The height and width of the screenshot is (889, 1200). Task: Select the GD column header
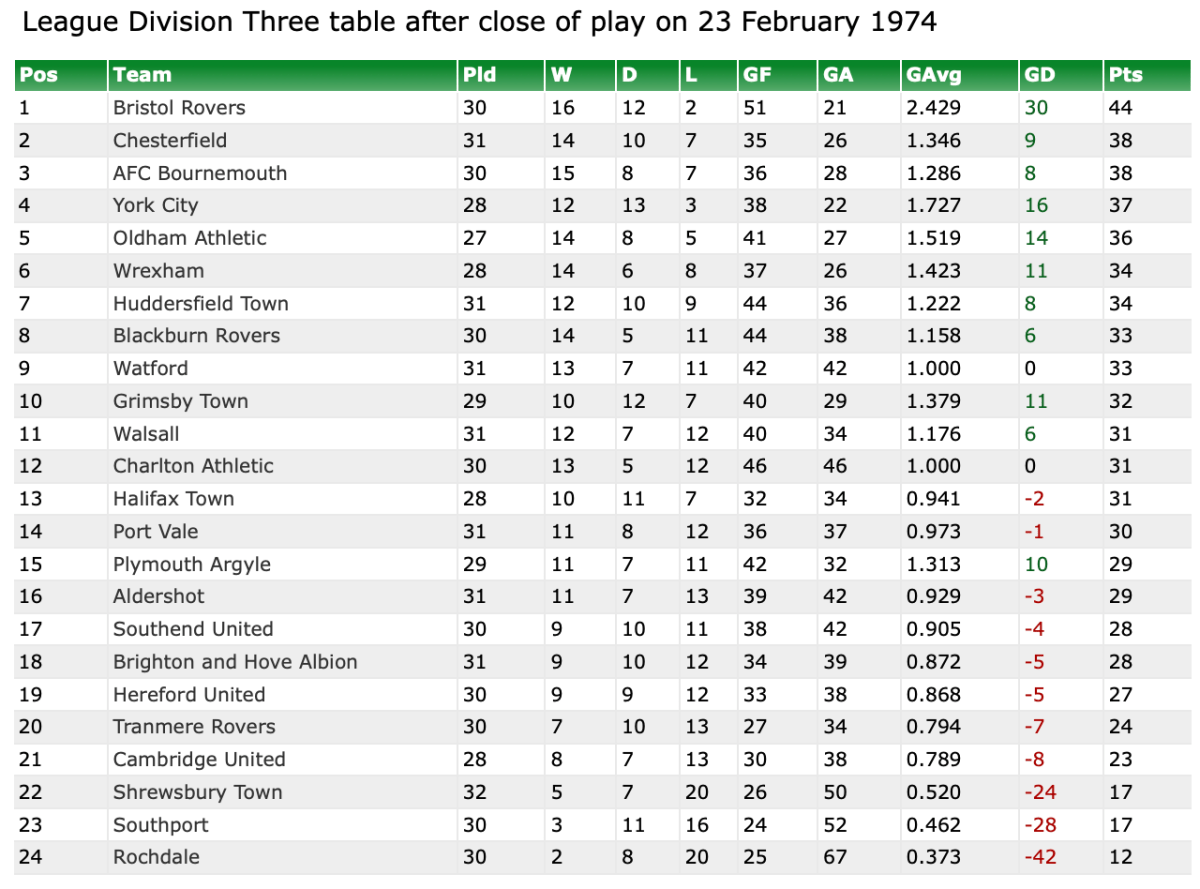pos(1039,75)
